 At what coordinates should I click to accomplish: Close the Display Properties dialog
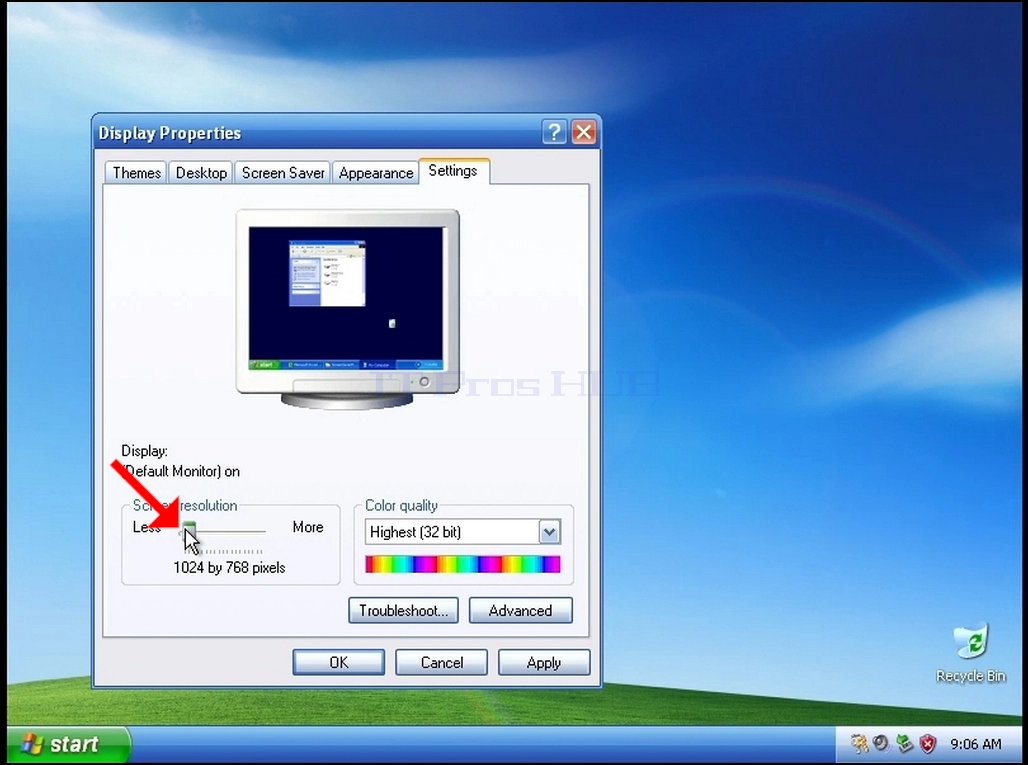(x=583, y=132)
